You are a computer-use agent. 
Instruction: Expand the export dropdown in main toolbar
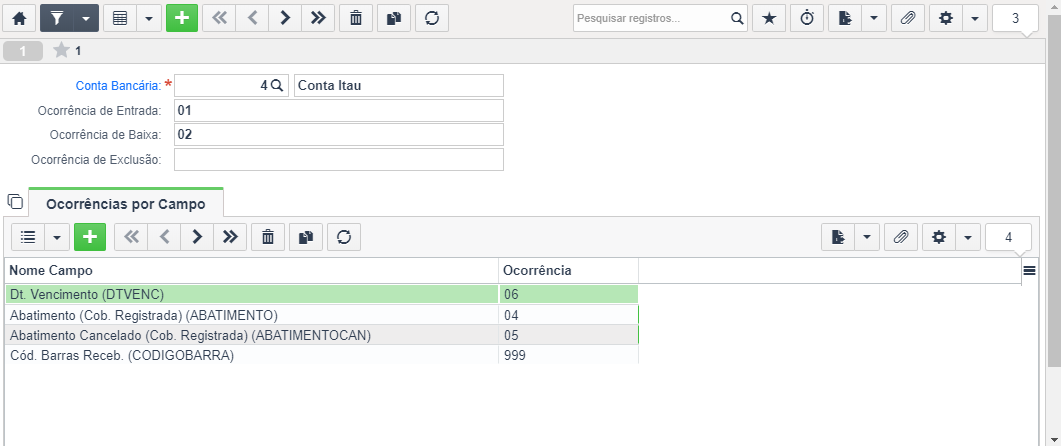click(874, 18)
